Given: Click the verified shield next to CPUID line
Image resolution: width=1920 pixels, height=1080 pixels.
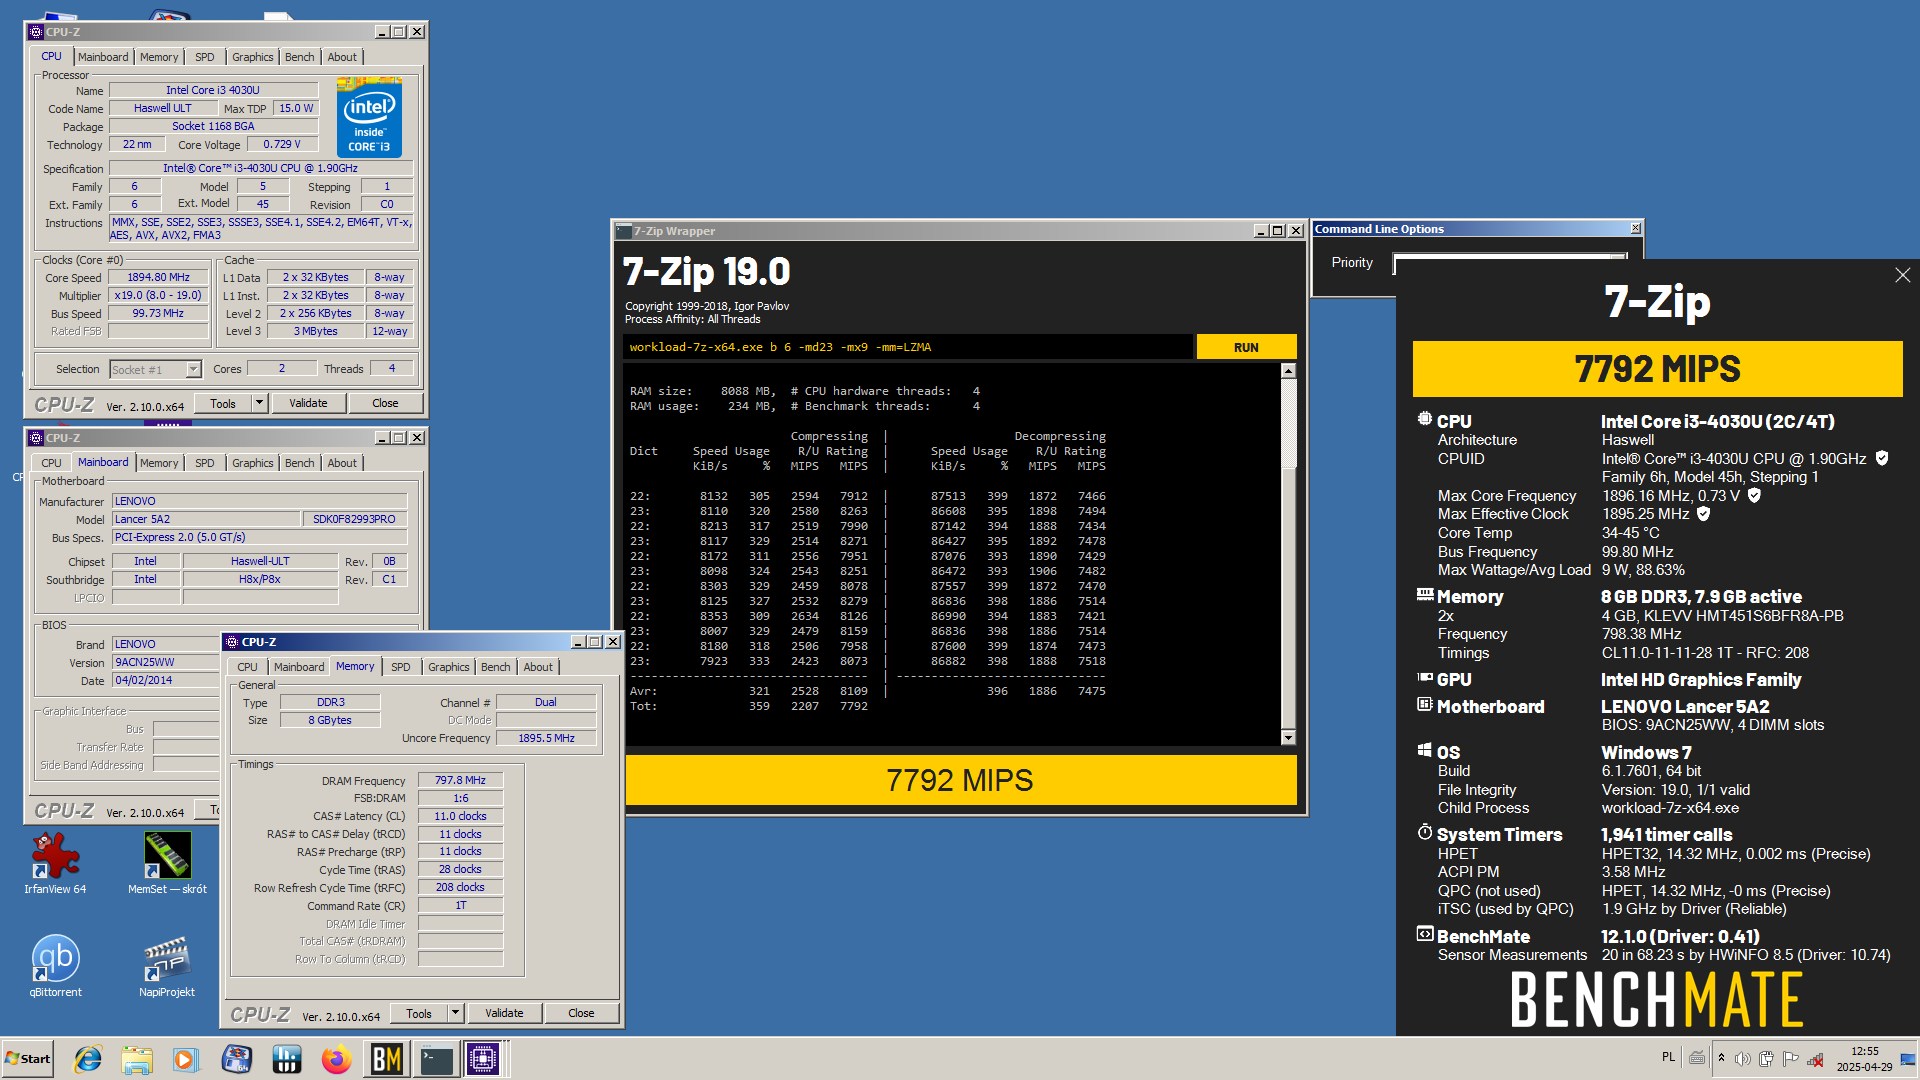Looking at the screenshot, I should 1882,458.
